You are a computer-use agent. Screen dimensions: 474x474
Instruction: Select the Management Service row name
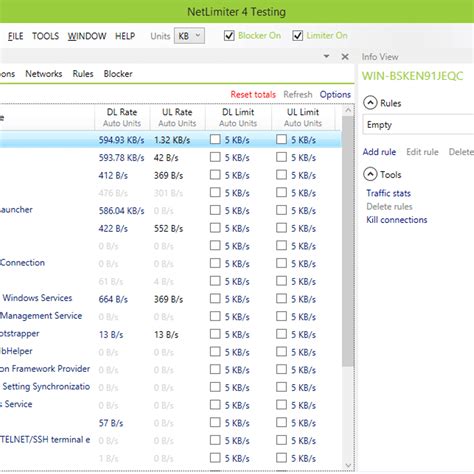tap(41, 316)
